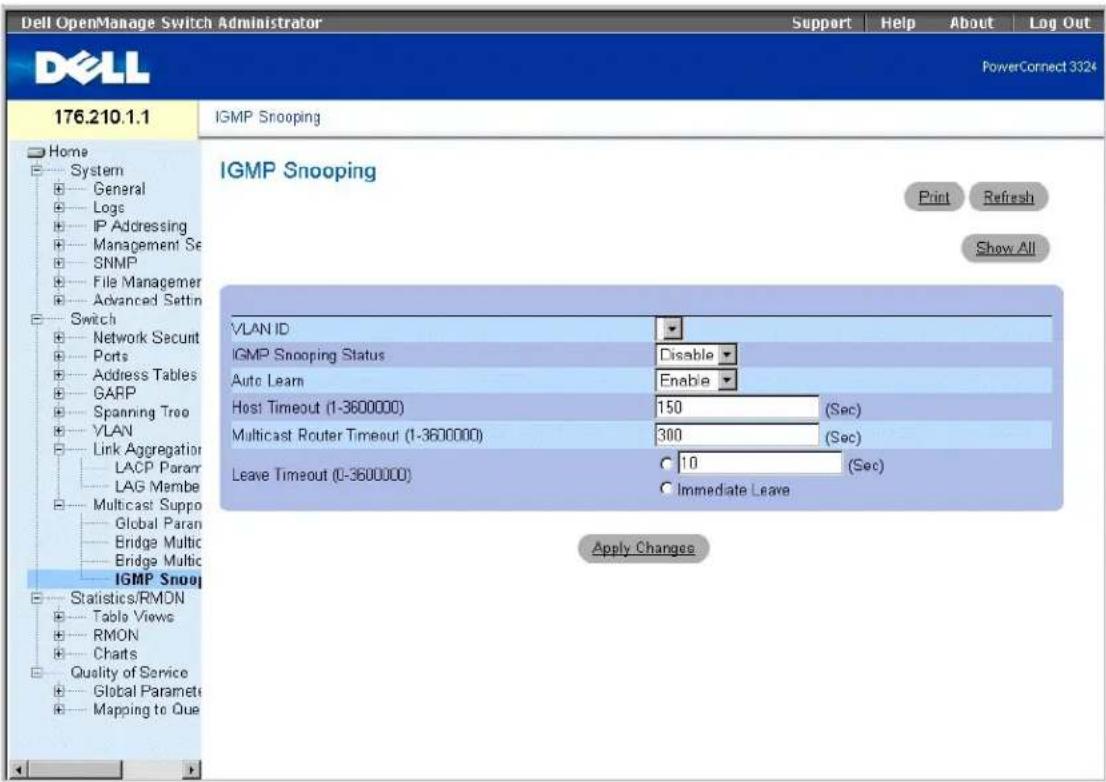This screenshot has height=782, width=1106.
Task: Select the Spanning Tree item
Action: [141, 412]
